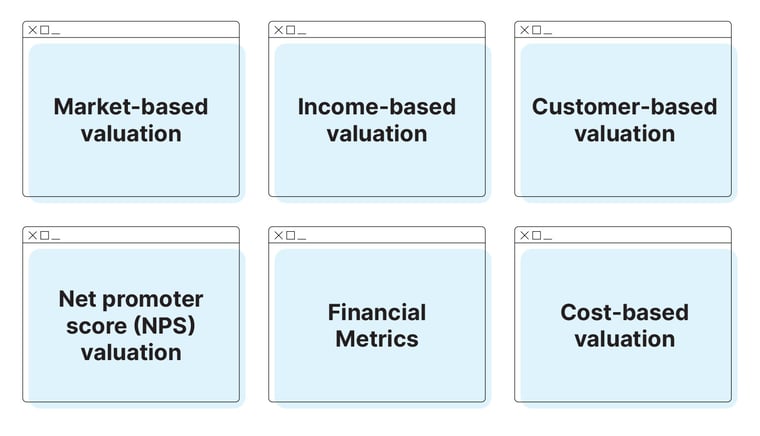Select the Net promoter score (NPS) card

coord(131,325)
